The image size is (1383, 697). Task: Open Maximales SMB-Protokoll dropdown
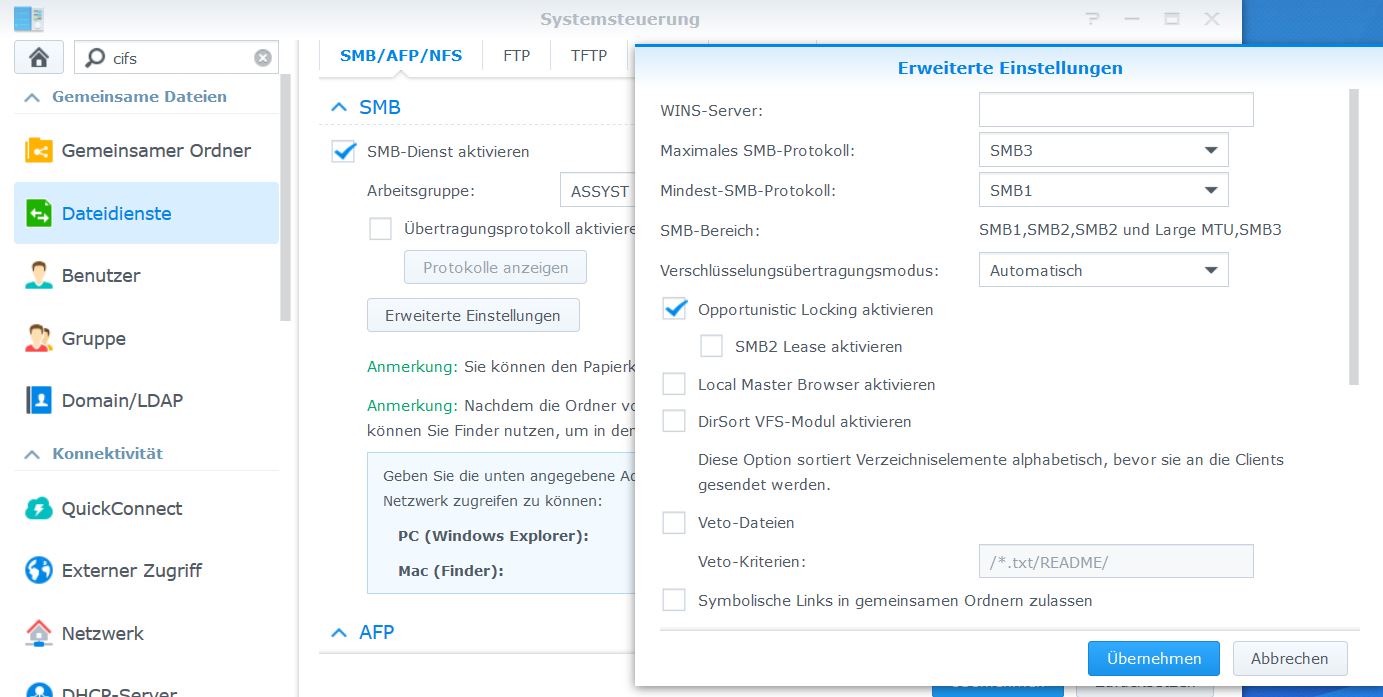1103,150
